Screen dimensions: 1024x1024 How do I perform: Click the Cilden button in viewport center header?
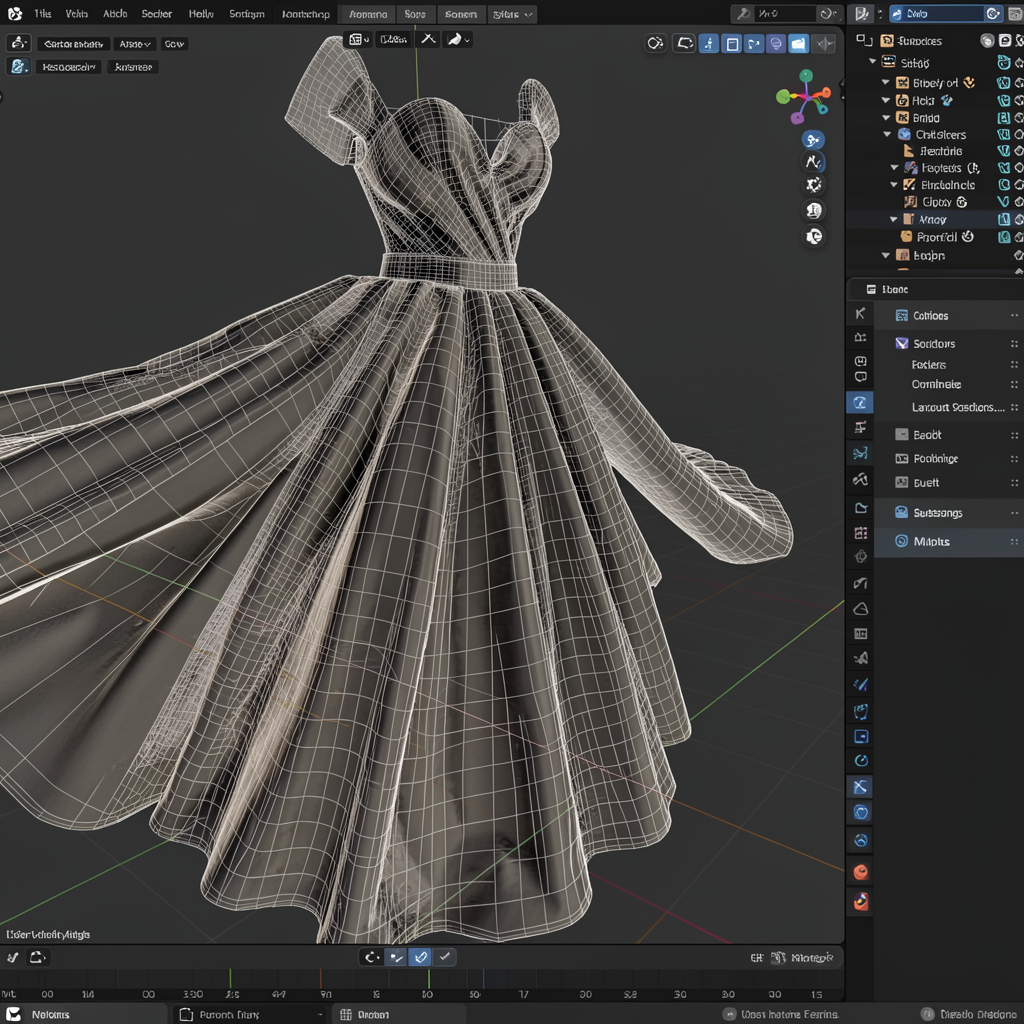[x=394, y=39]
